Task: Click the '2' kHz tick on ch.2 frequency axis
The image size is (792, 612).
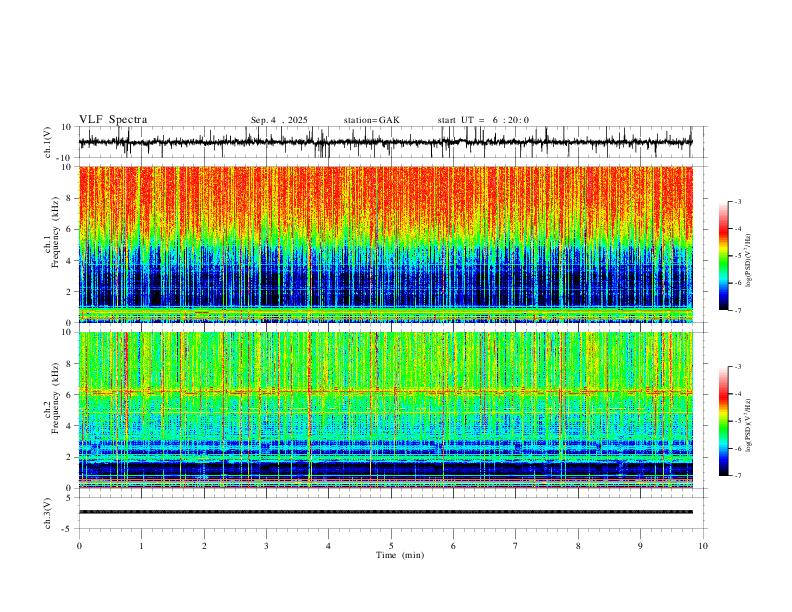Action: pyautogui.click(x=70, y=457)
